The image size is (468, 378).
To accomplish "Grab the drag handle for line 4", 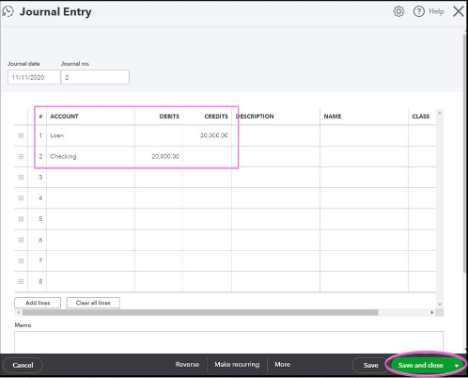I will pyautogui.click(x=21, y=198).
